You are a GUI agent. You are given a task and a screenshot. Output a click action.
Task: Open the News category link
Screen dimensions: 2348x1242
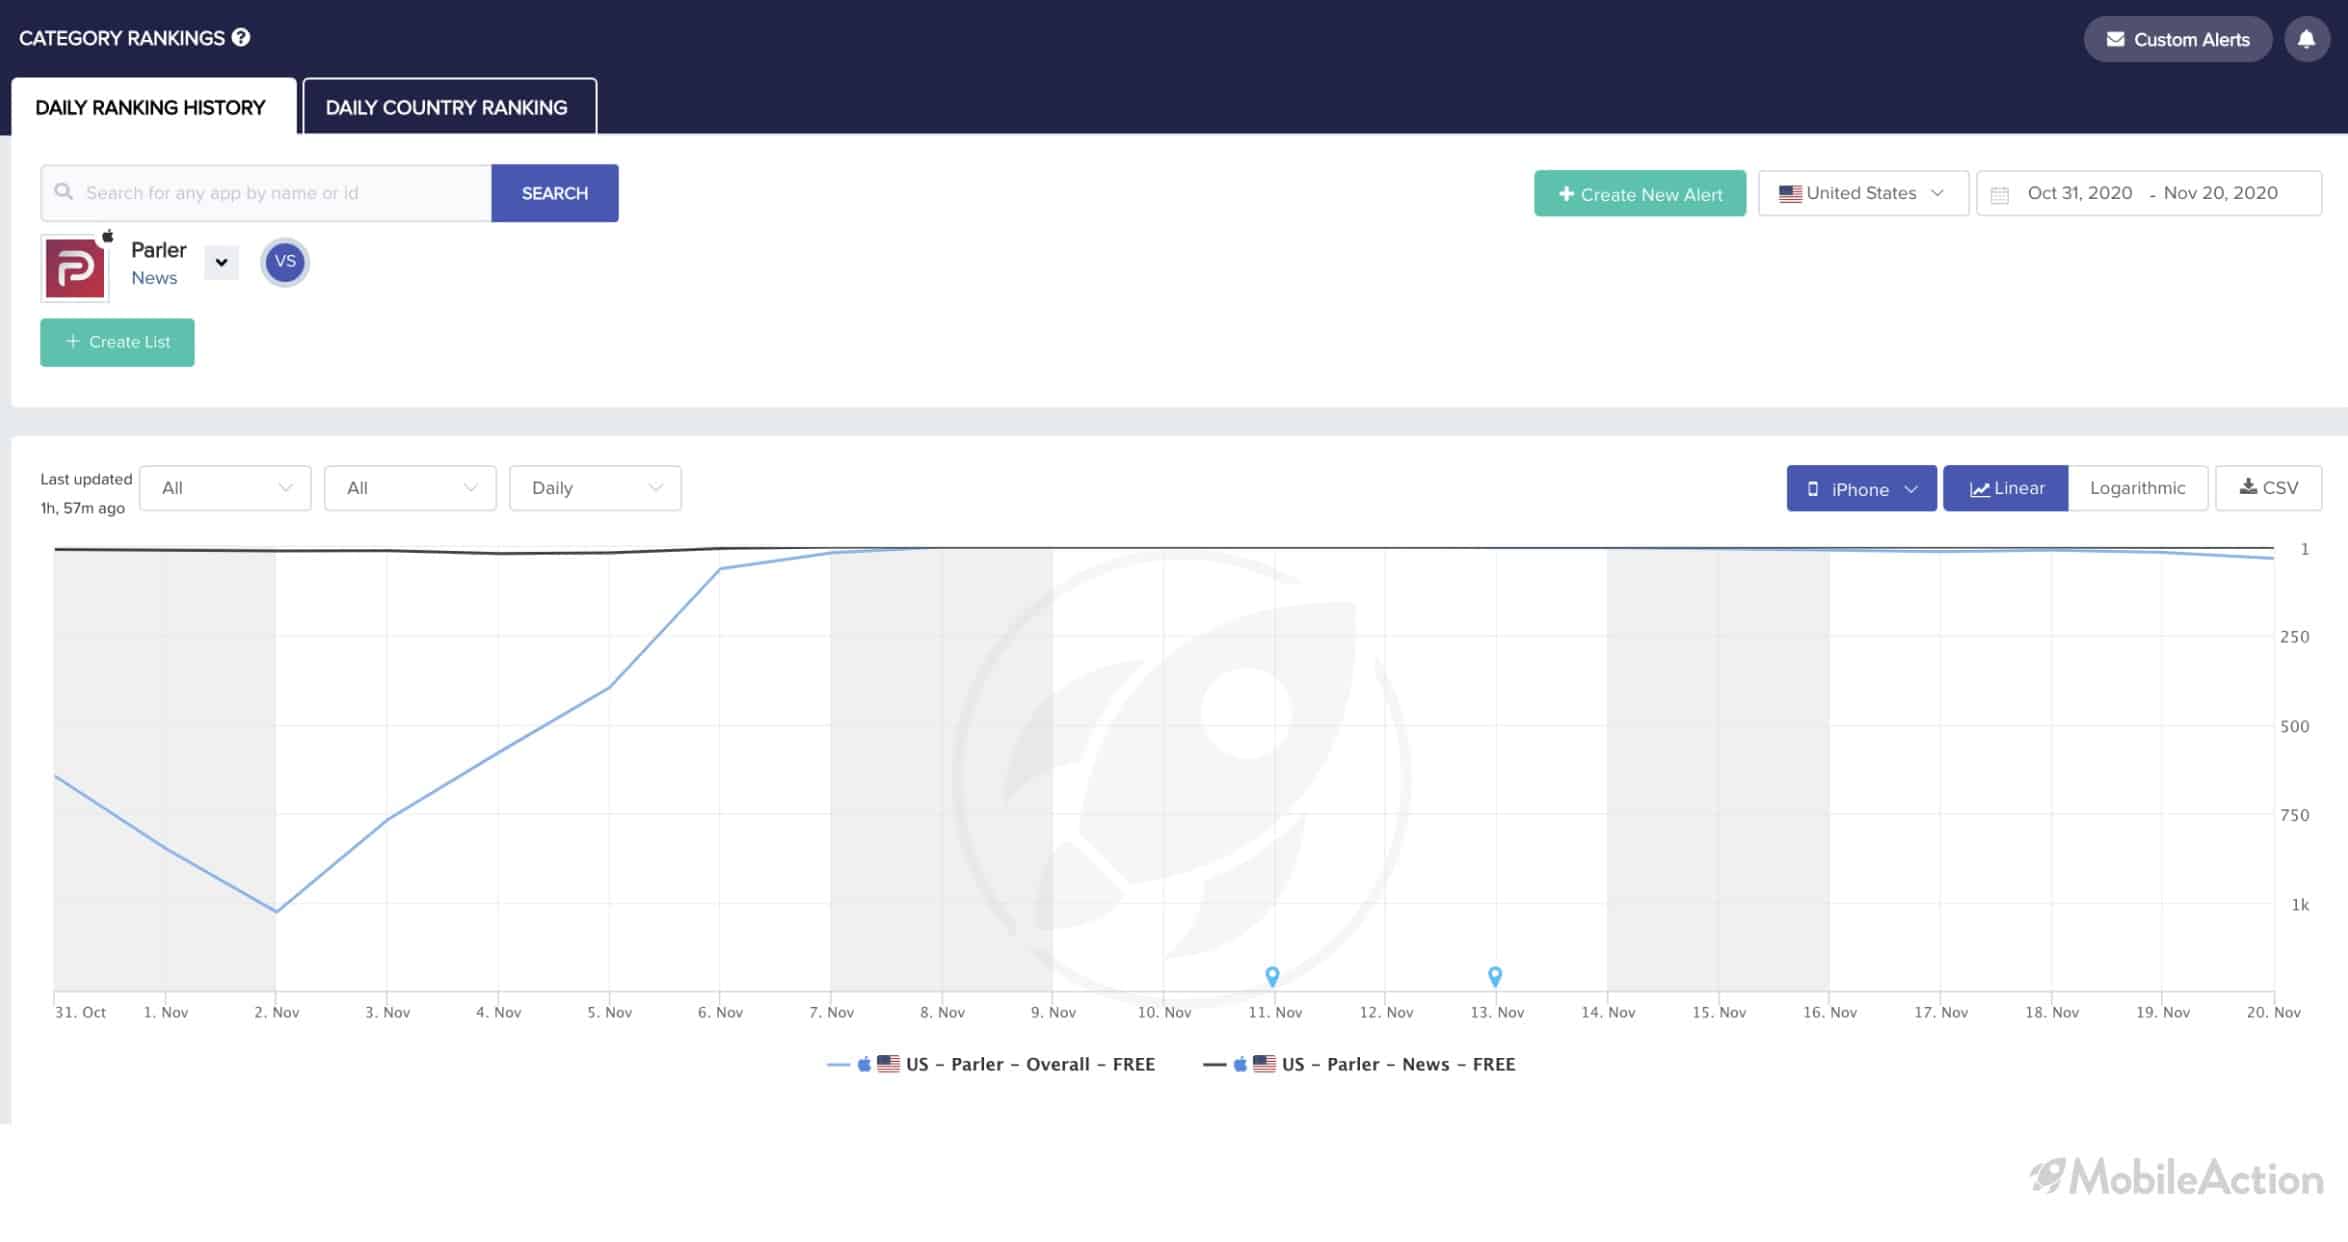[x=154, y=278]
